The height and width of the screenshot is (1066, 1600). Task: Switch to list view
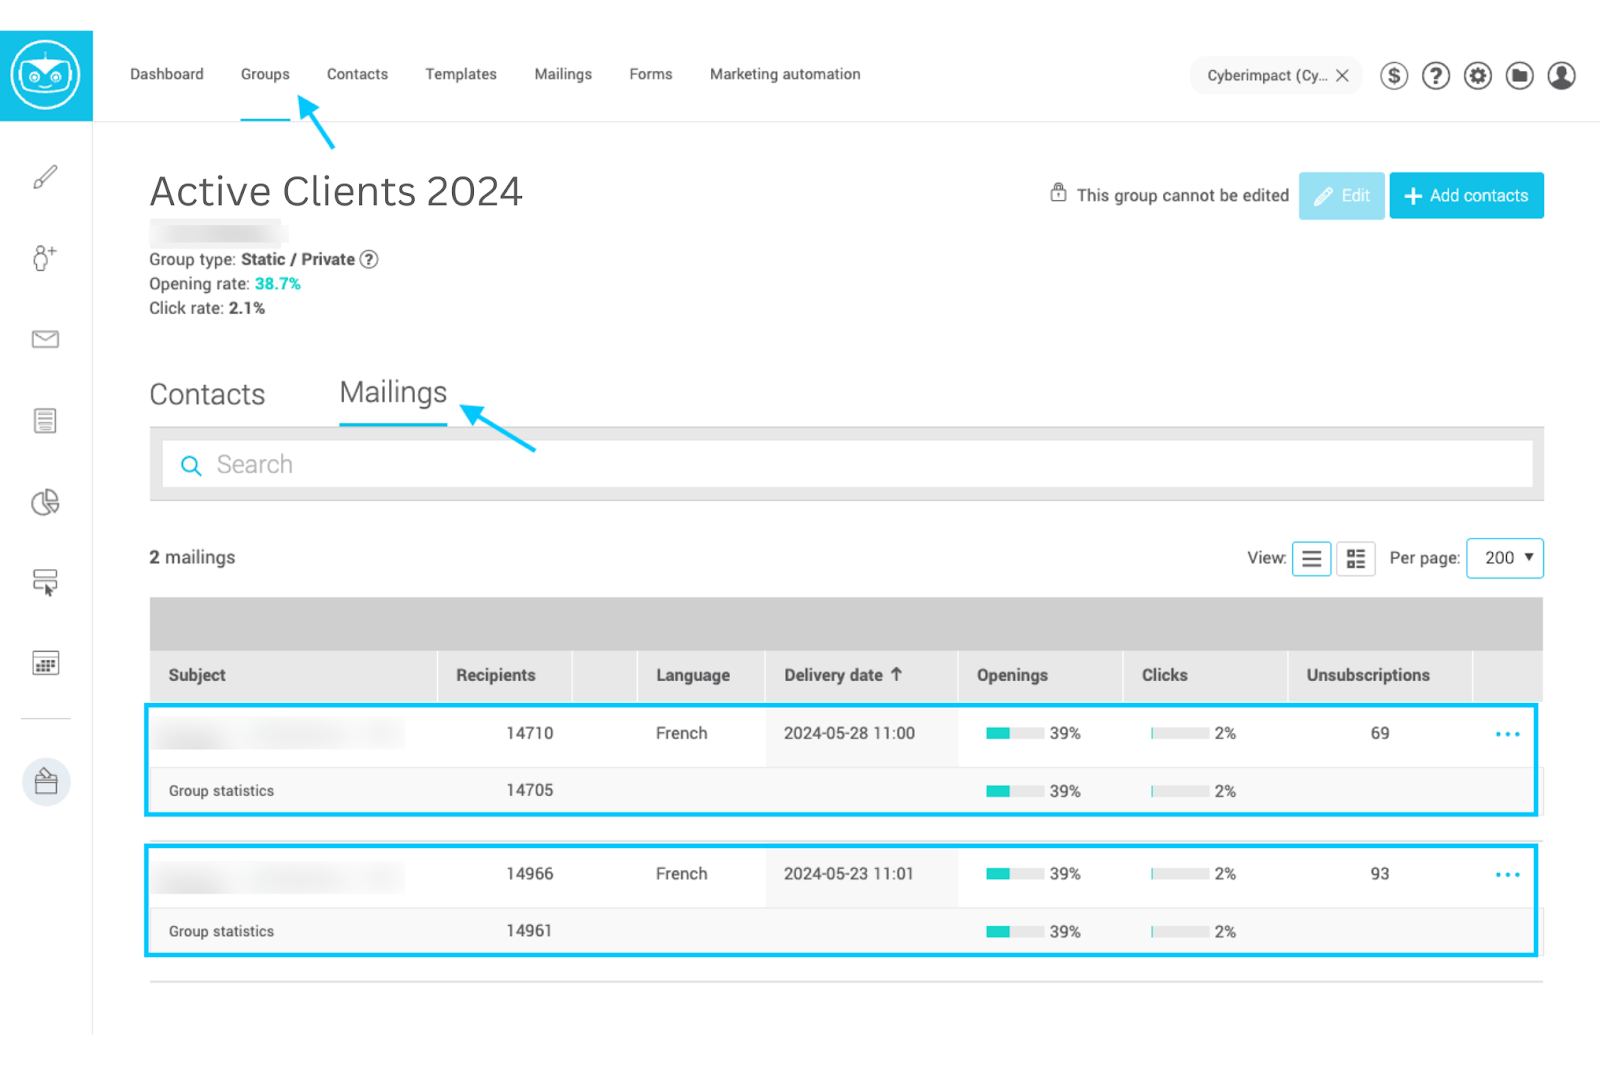tap(1311, 558)
